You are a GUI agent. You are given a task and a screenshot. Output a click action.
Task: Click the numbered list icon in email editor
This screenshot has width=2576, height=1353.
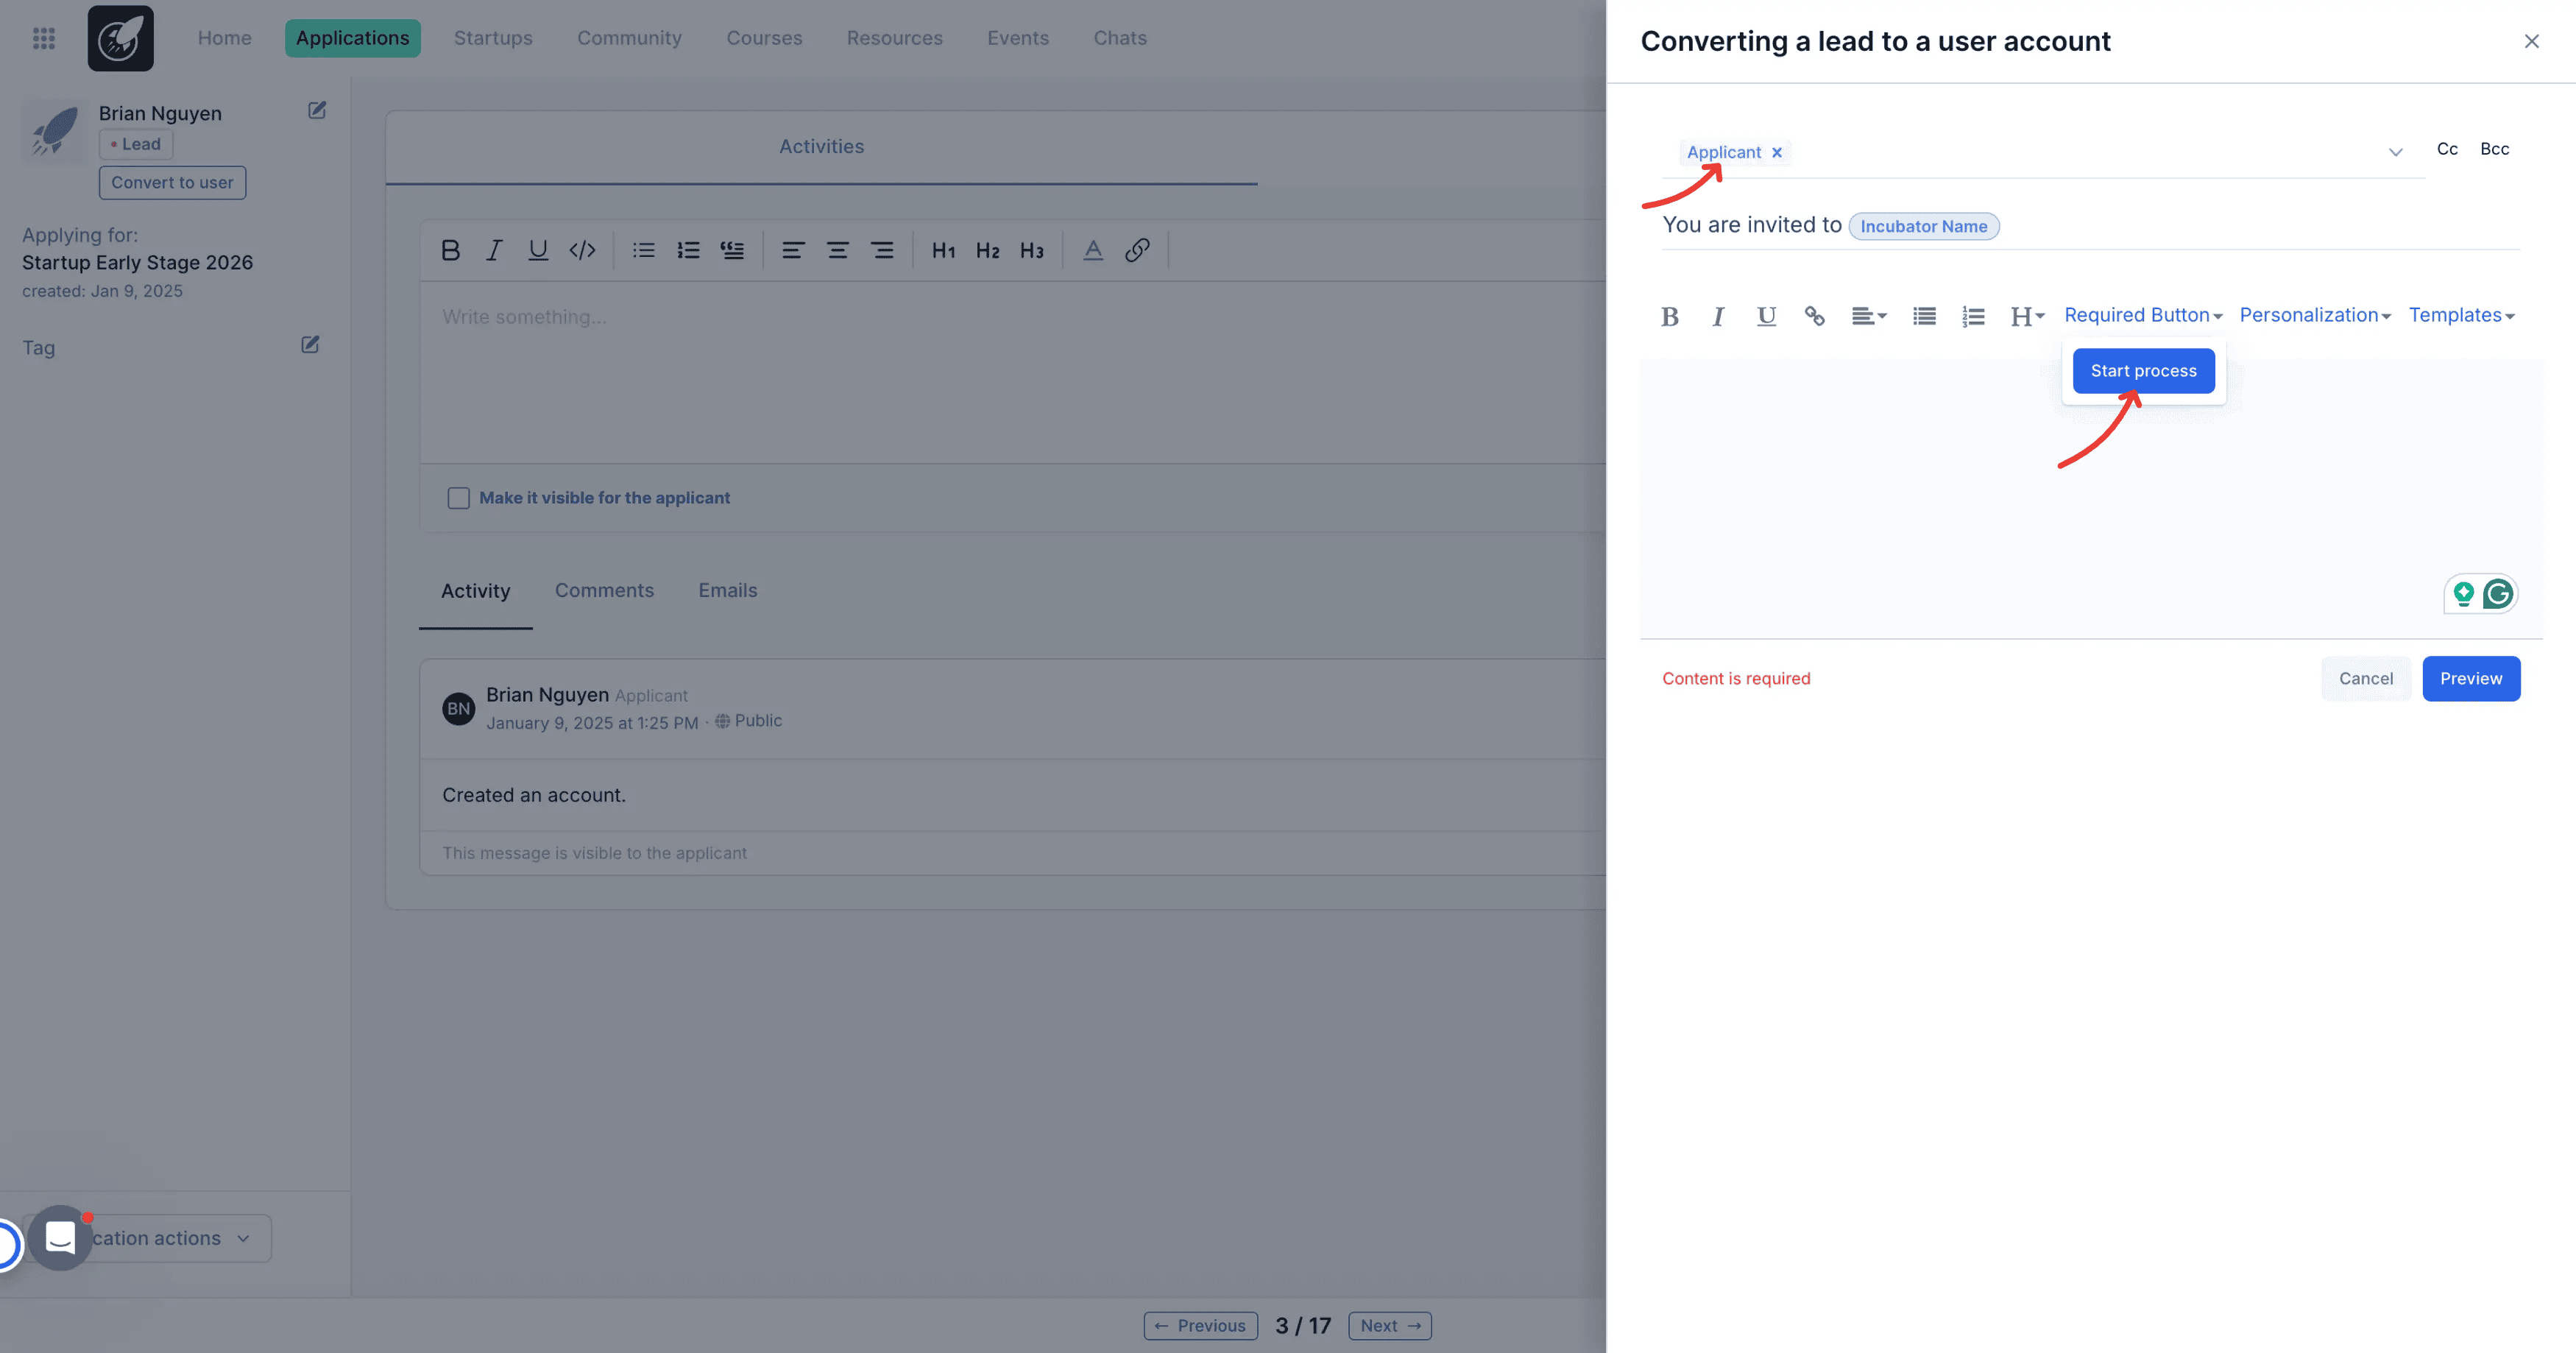point(1973,317)
